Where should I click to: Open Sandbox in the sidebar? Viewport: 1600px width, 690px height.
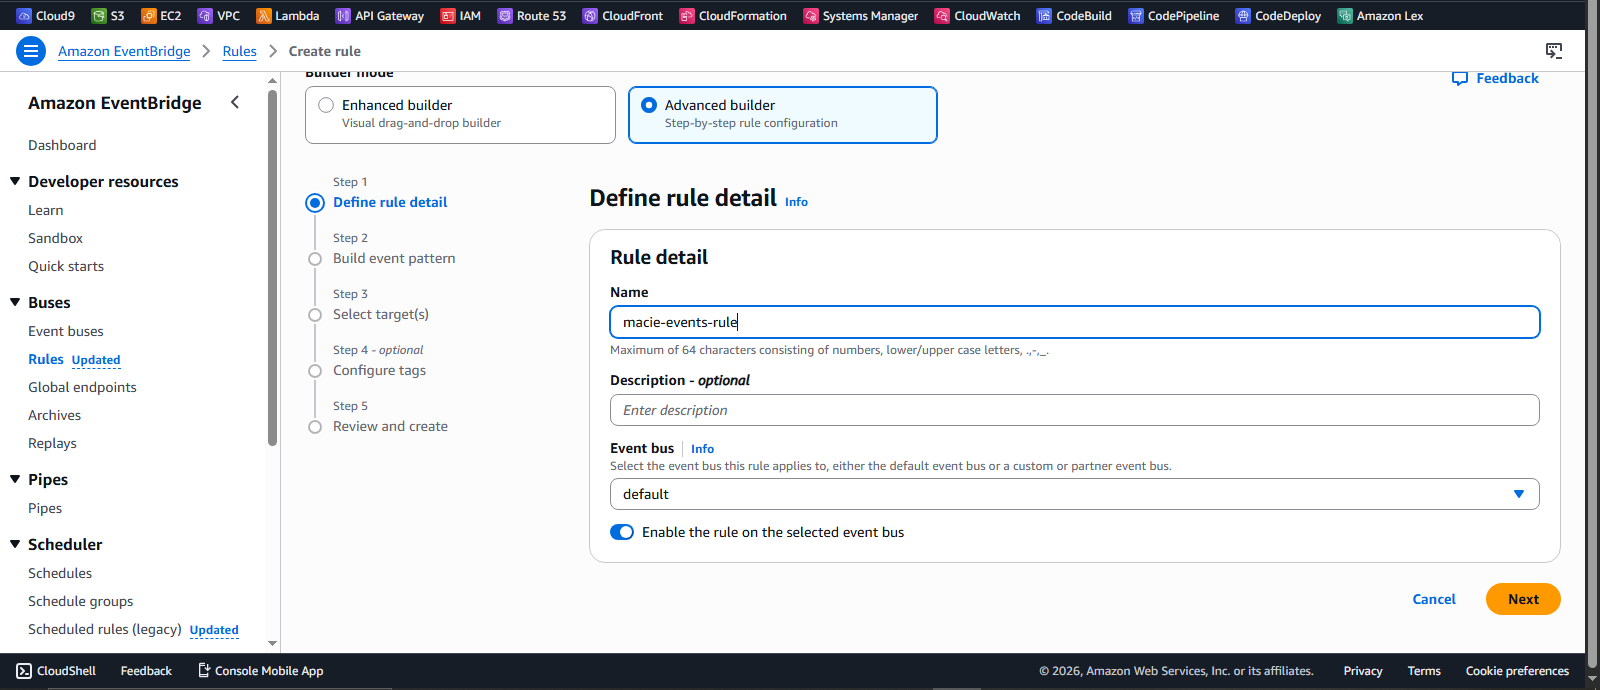point(55,238)
